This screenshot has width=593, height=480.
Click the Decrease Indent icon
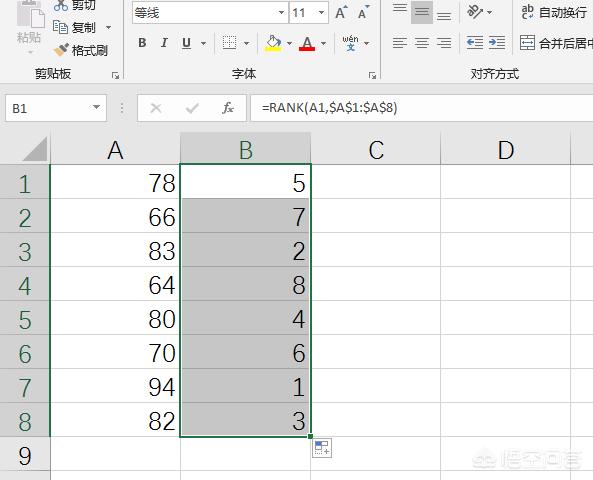pyautogui.click(x=475, y=42)
